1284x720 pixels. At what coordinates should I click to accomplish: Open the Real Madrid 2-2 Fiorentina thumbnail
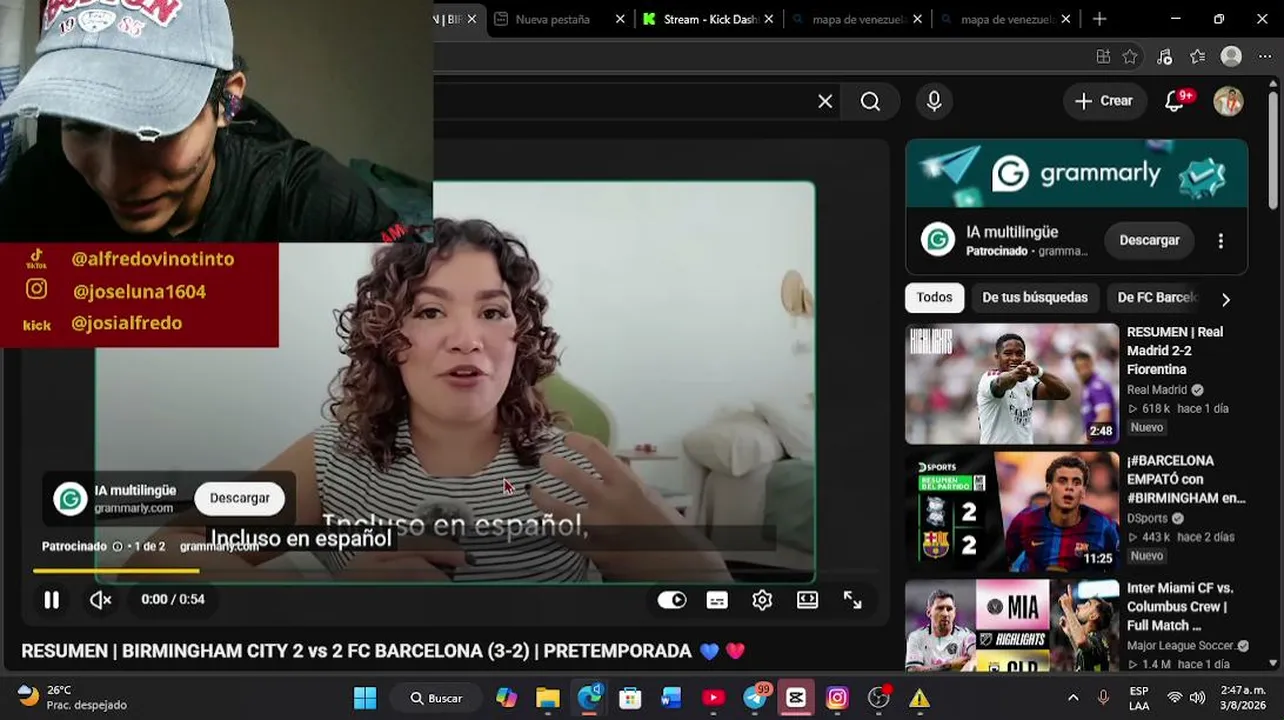[1012, 383]
